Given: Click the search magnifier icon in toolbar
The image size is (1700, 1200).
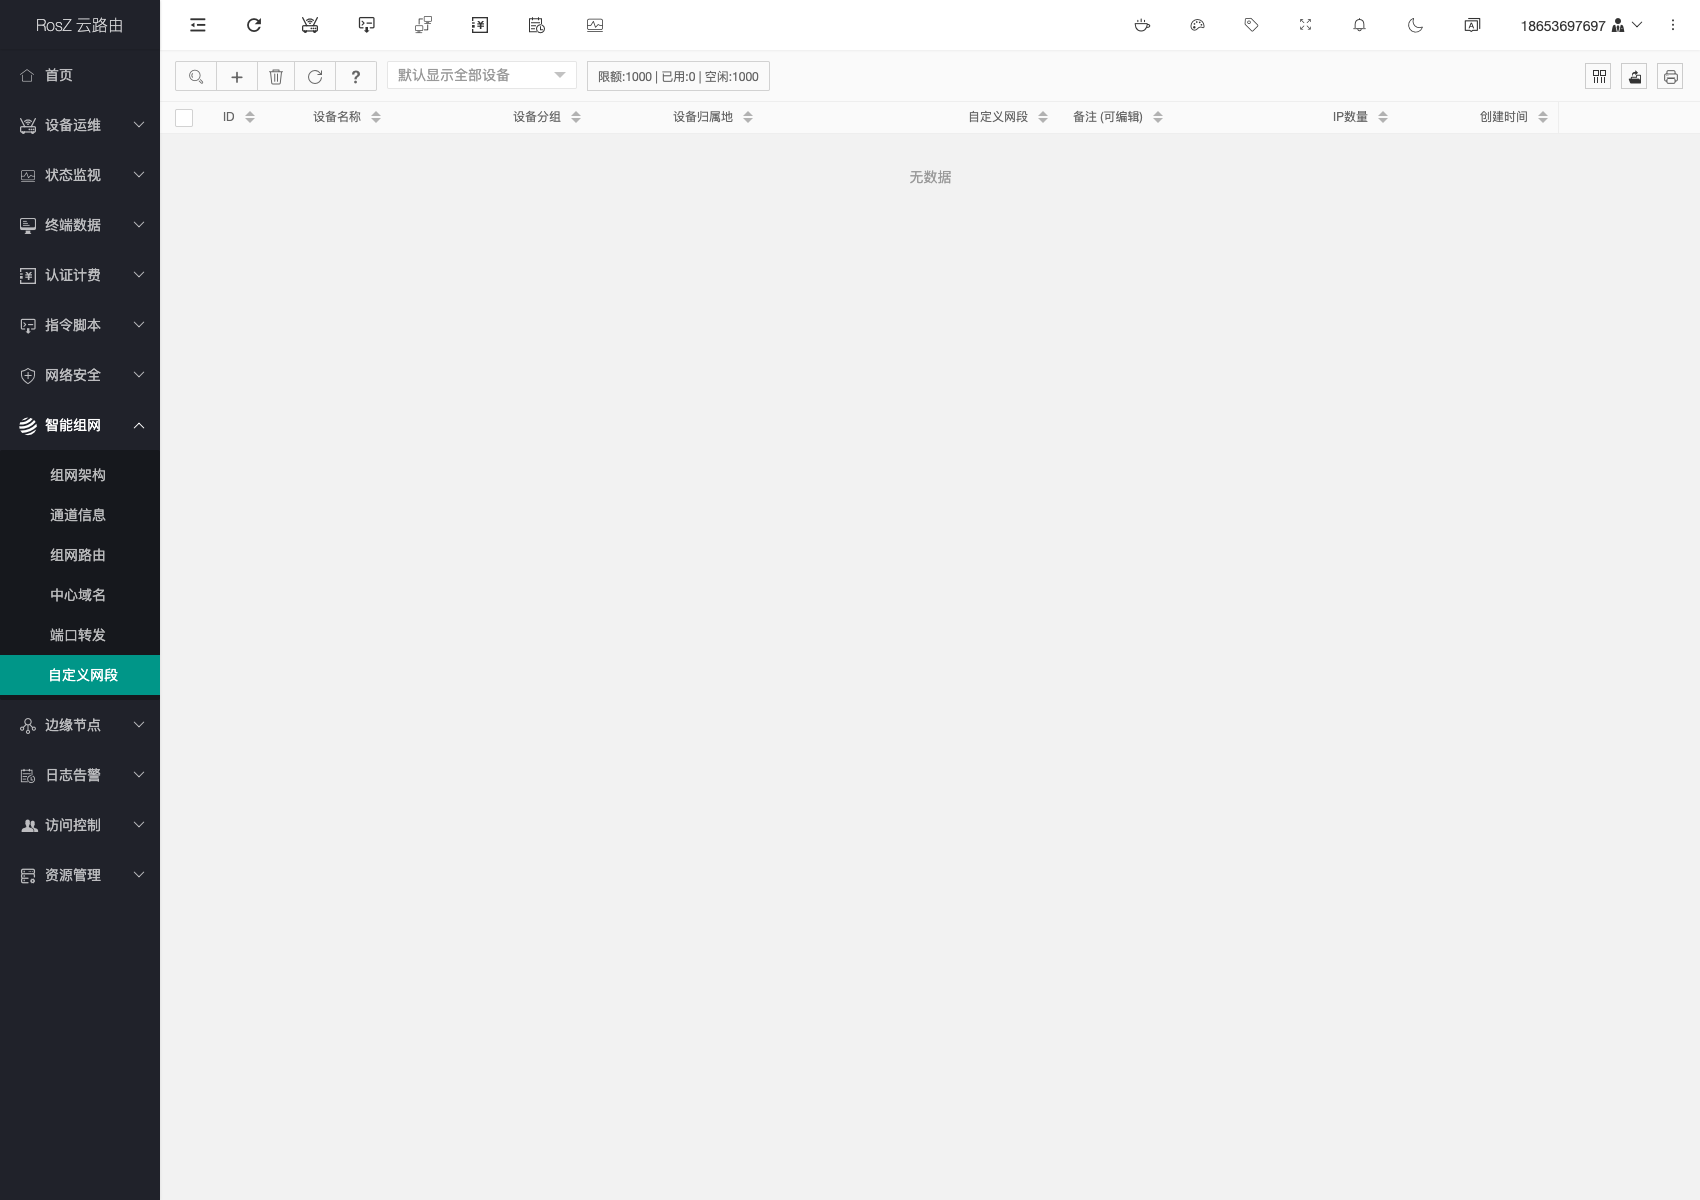Looking at the screenshot, I should pos(196,77).
